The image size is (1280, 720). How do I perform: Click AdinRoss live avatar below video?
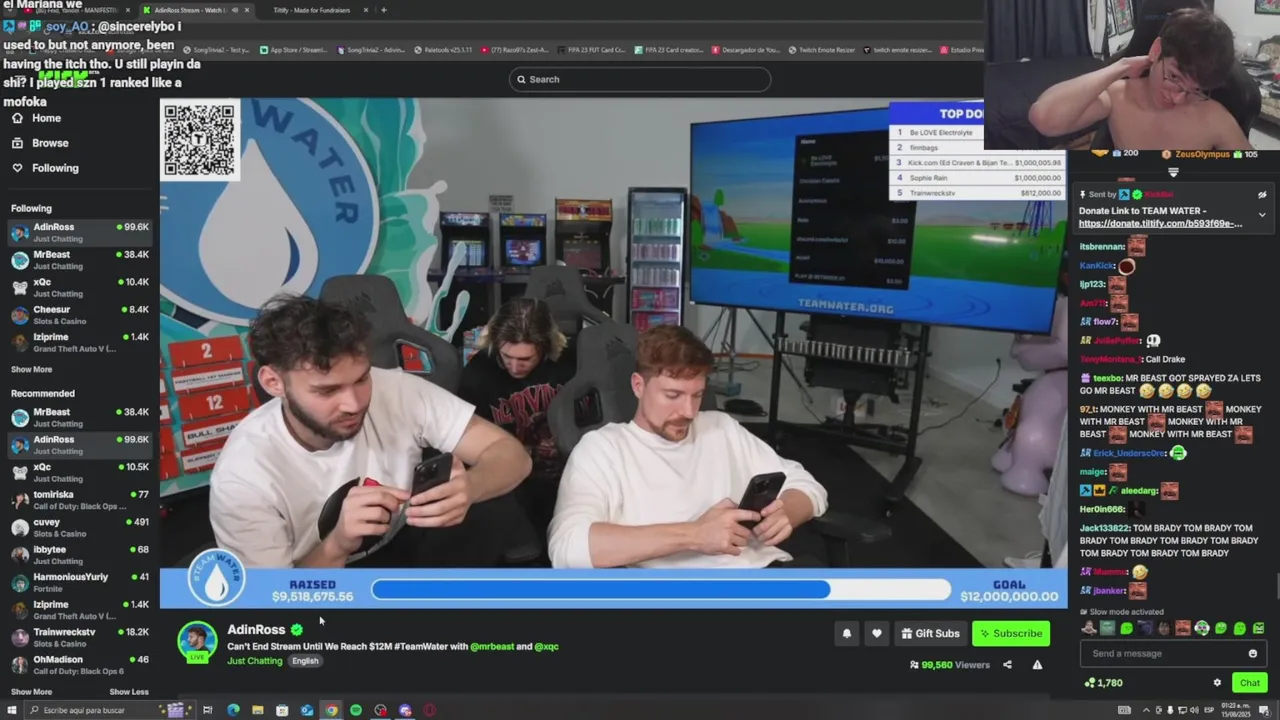[x=197, y=642]
